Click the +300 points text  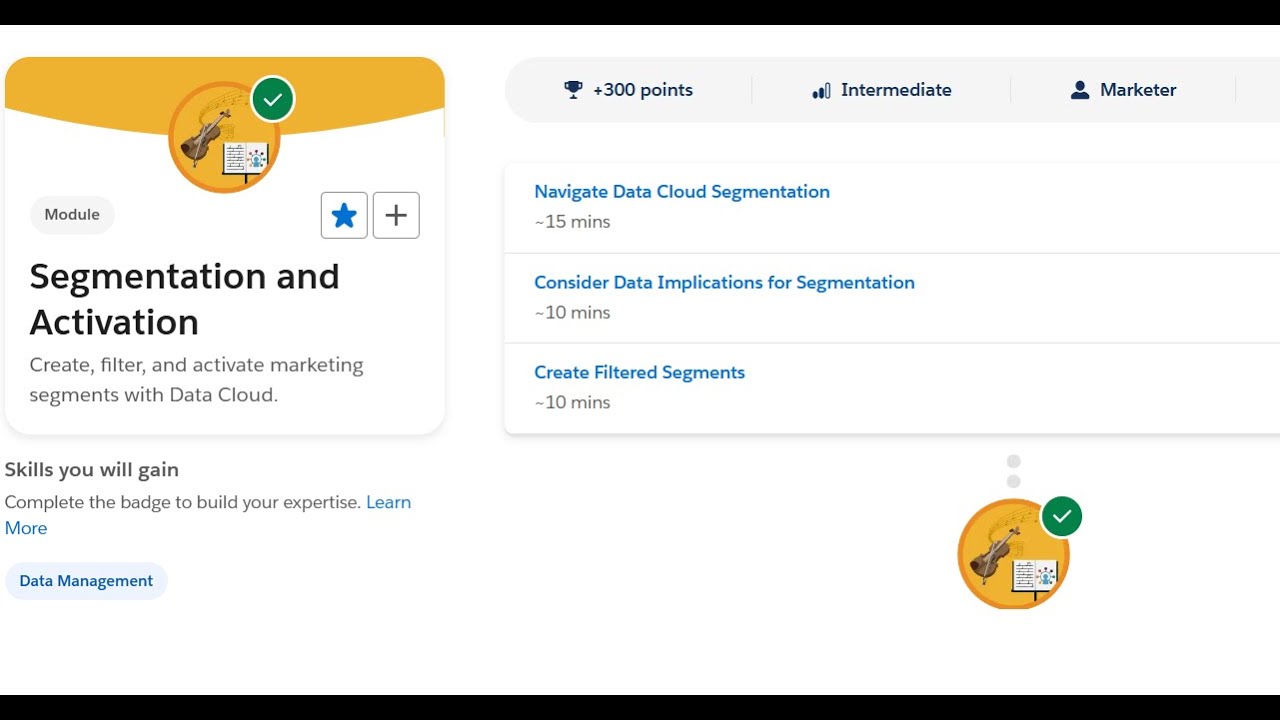pyautogui.click(x=643, y=90)
